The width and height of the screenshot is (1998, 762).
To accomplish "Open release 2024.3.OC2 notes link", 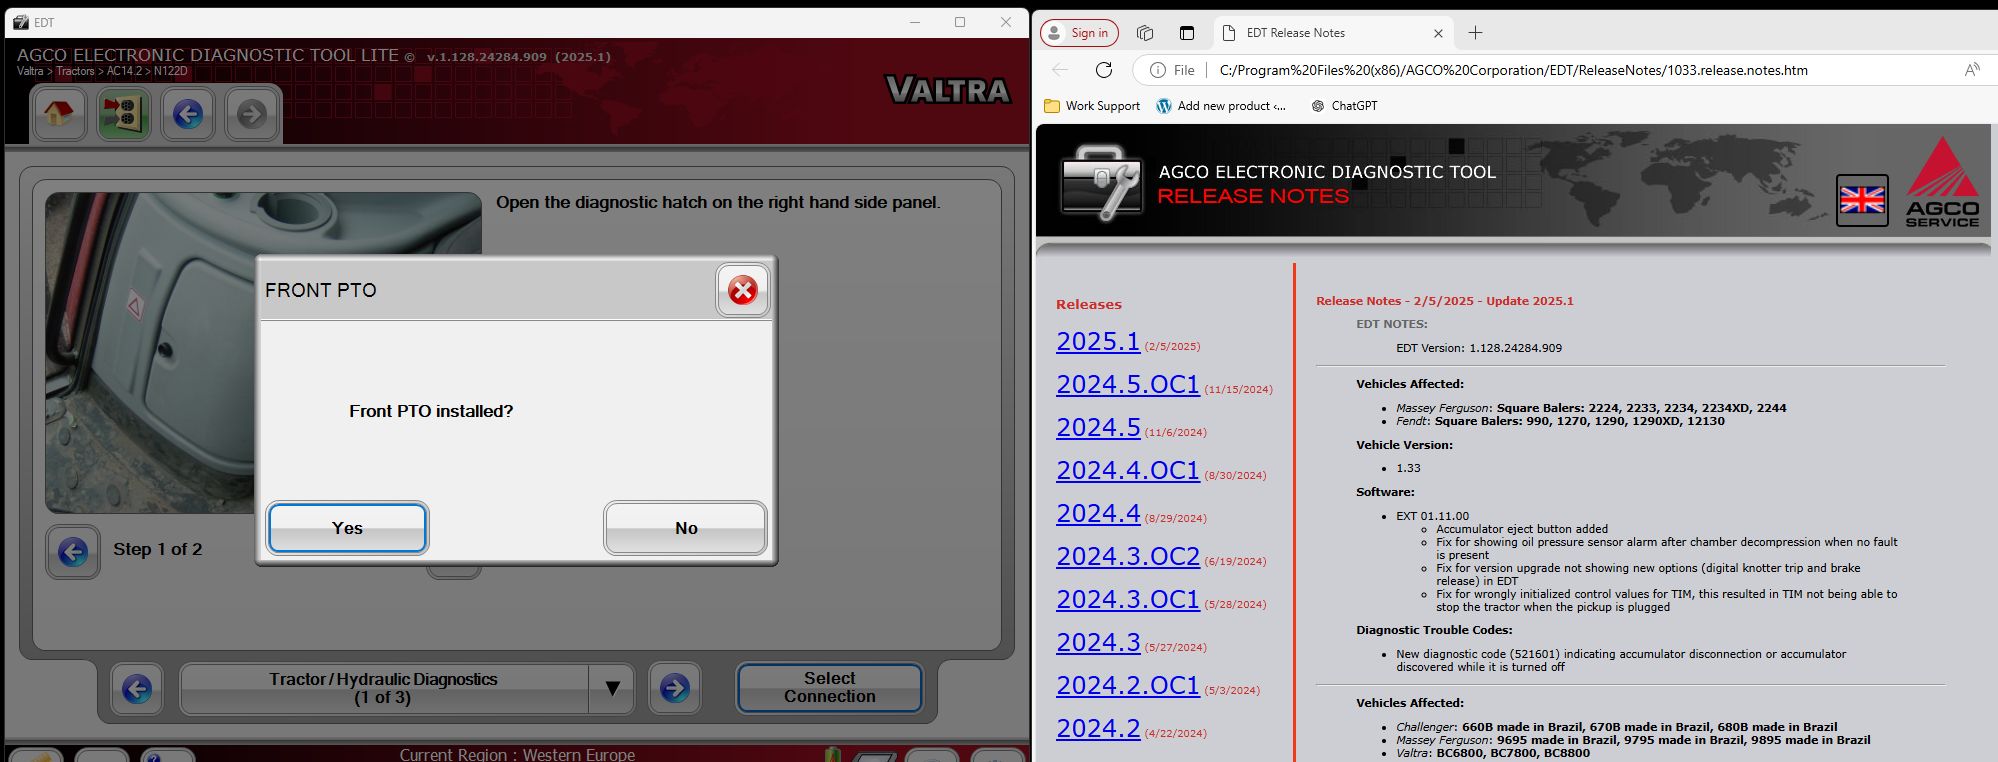I will tap(1128, 557).
